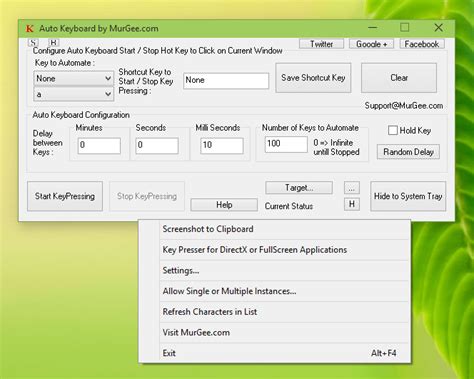Click the small H button
This screenshot has height=379, width=474.
coord(352,204)
